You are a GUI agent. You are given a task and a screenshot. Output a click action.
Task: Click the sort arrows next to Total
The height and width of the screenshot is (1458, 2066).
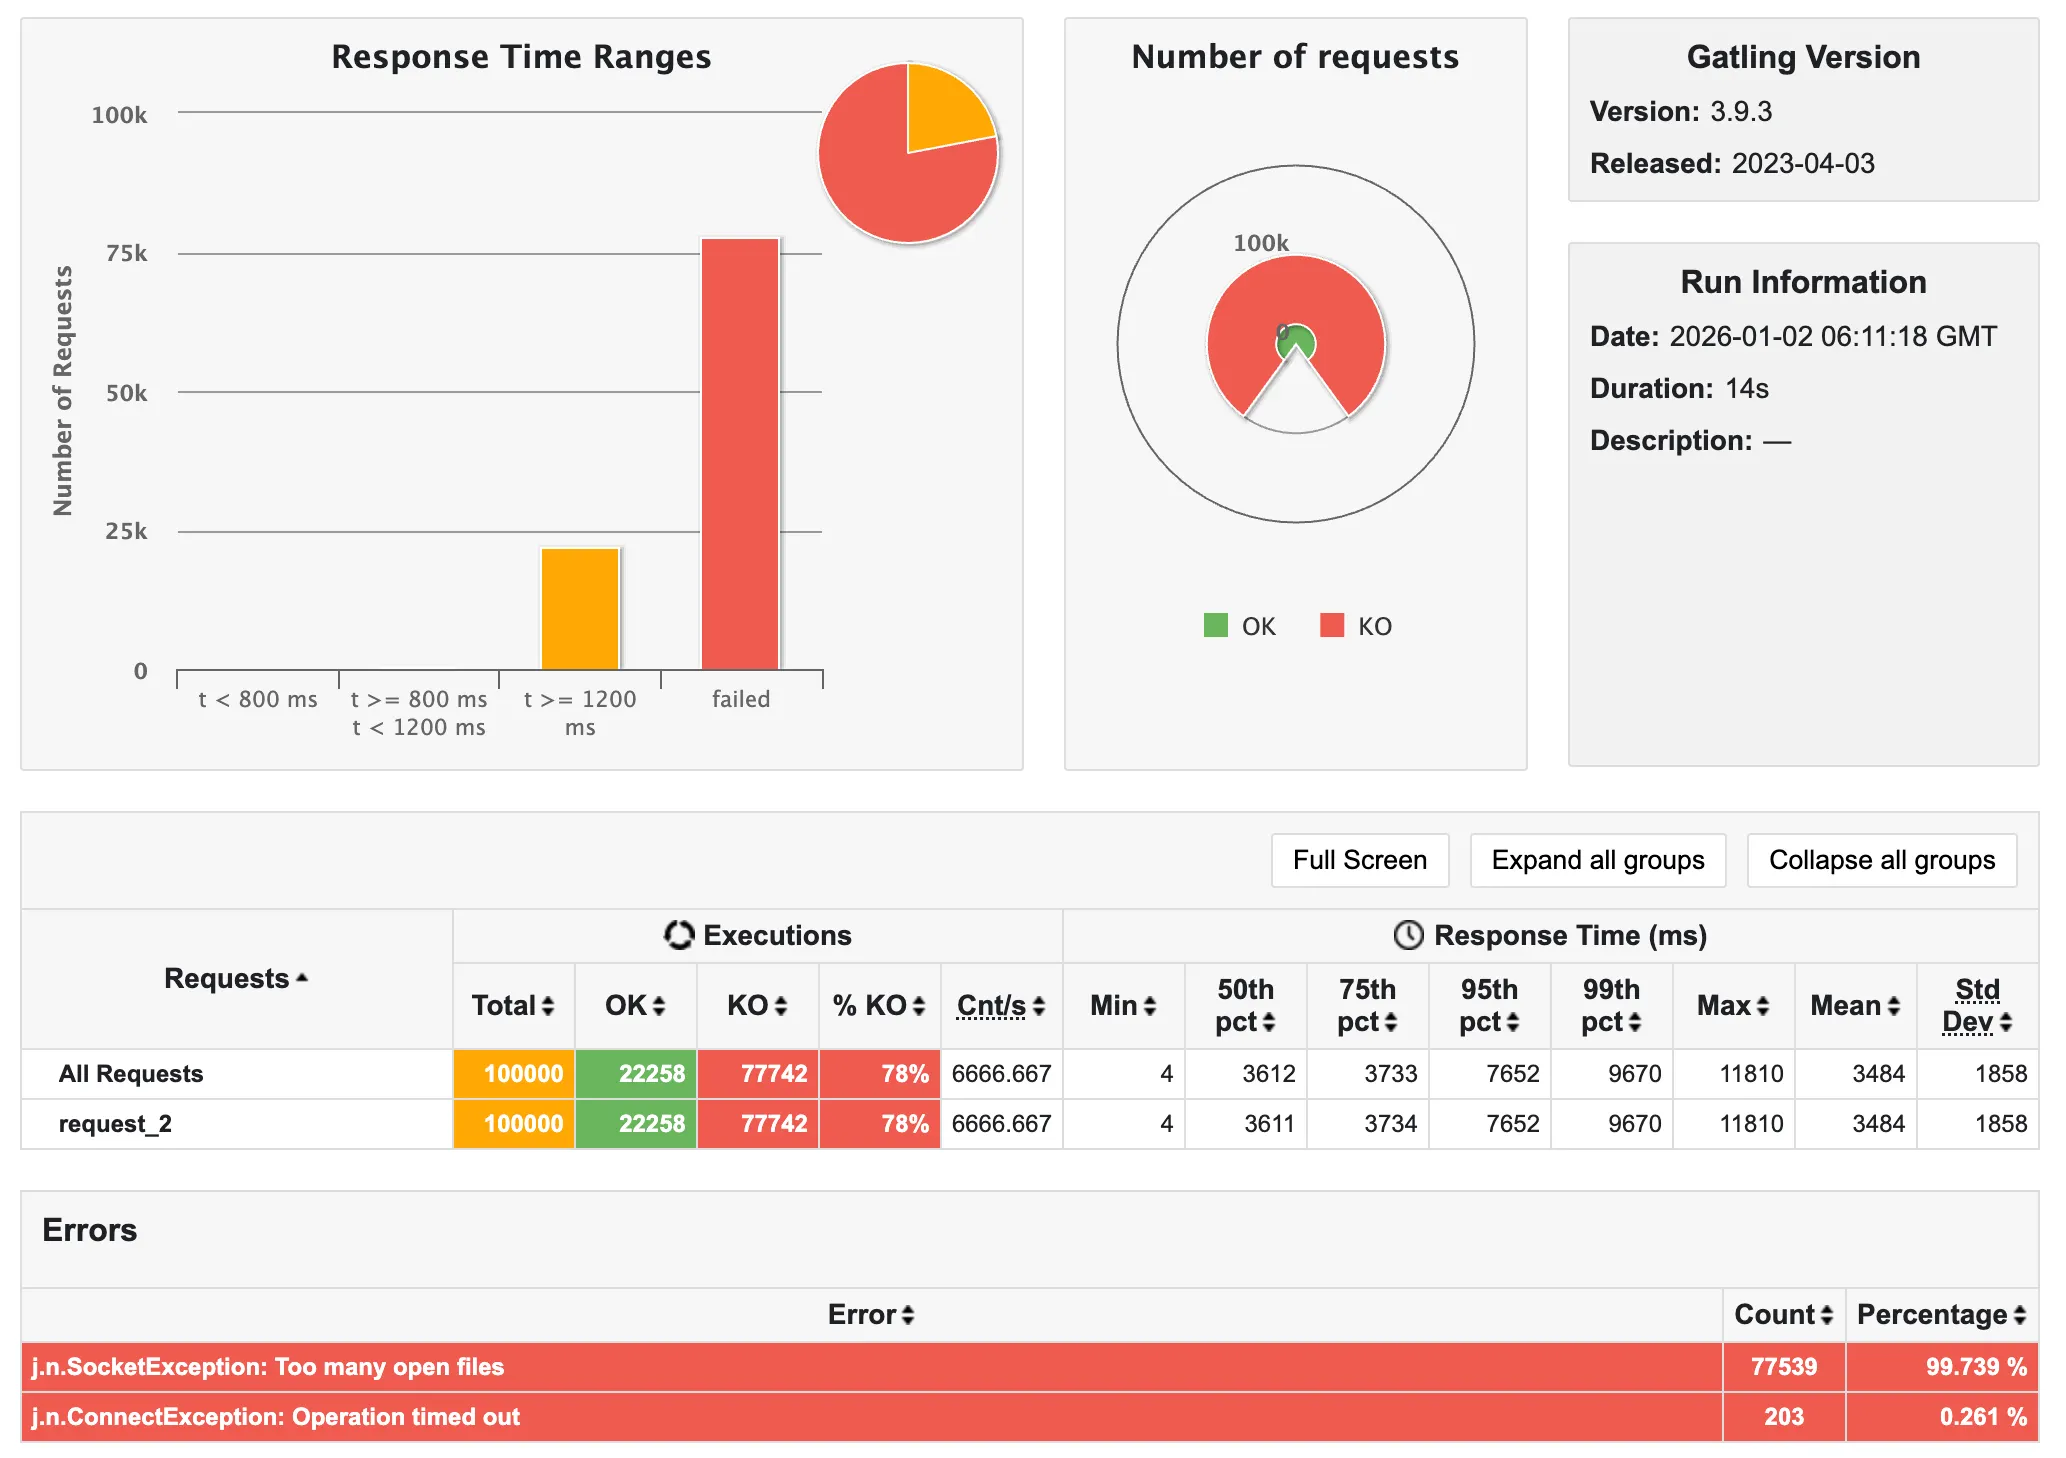pyautogui.click(x=547, y=1006)
